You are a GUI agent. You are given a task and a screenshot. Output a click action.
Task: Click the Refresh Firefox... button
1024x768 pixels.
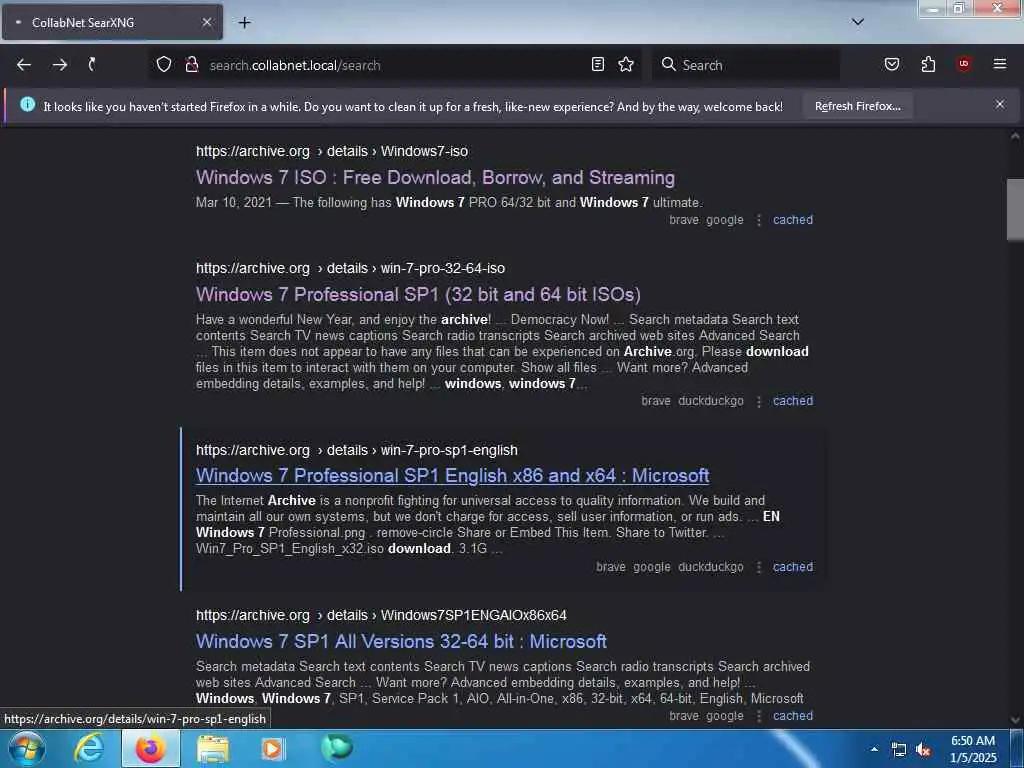(x=857, y=106)
